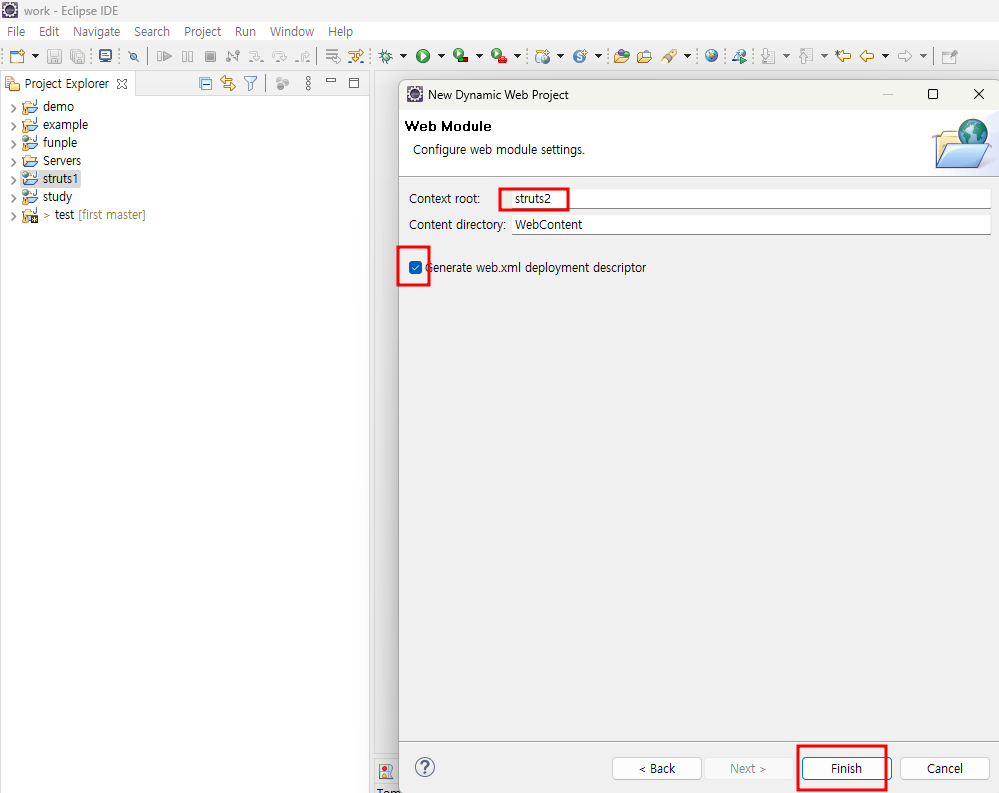The height and width of the screenshot is (793, 999).
Task: Open the New wizard dropdown arrow
Action: pyautogui.click(x=35, y=56)
